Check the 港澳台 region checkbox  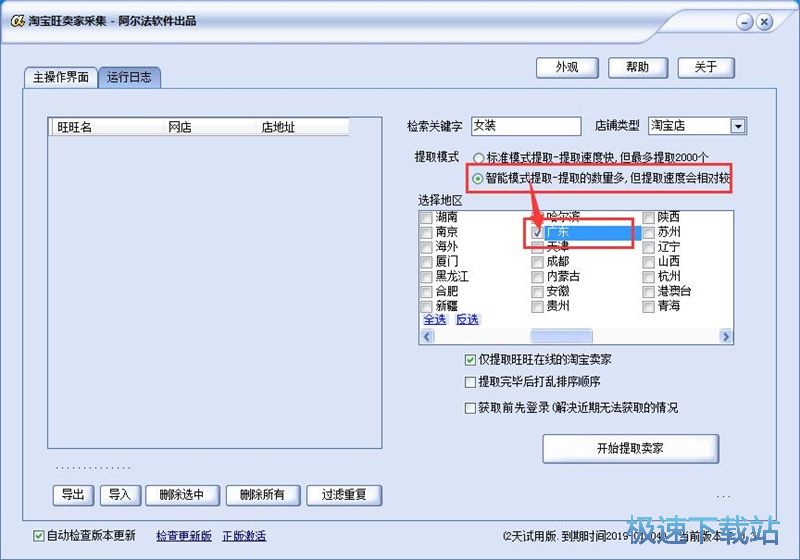648,292
